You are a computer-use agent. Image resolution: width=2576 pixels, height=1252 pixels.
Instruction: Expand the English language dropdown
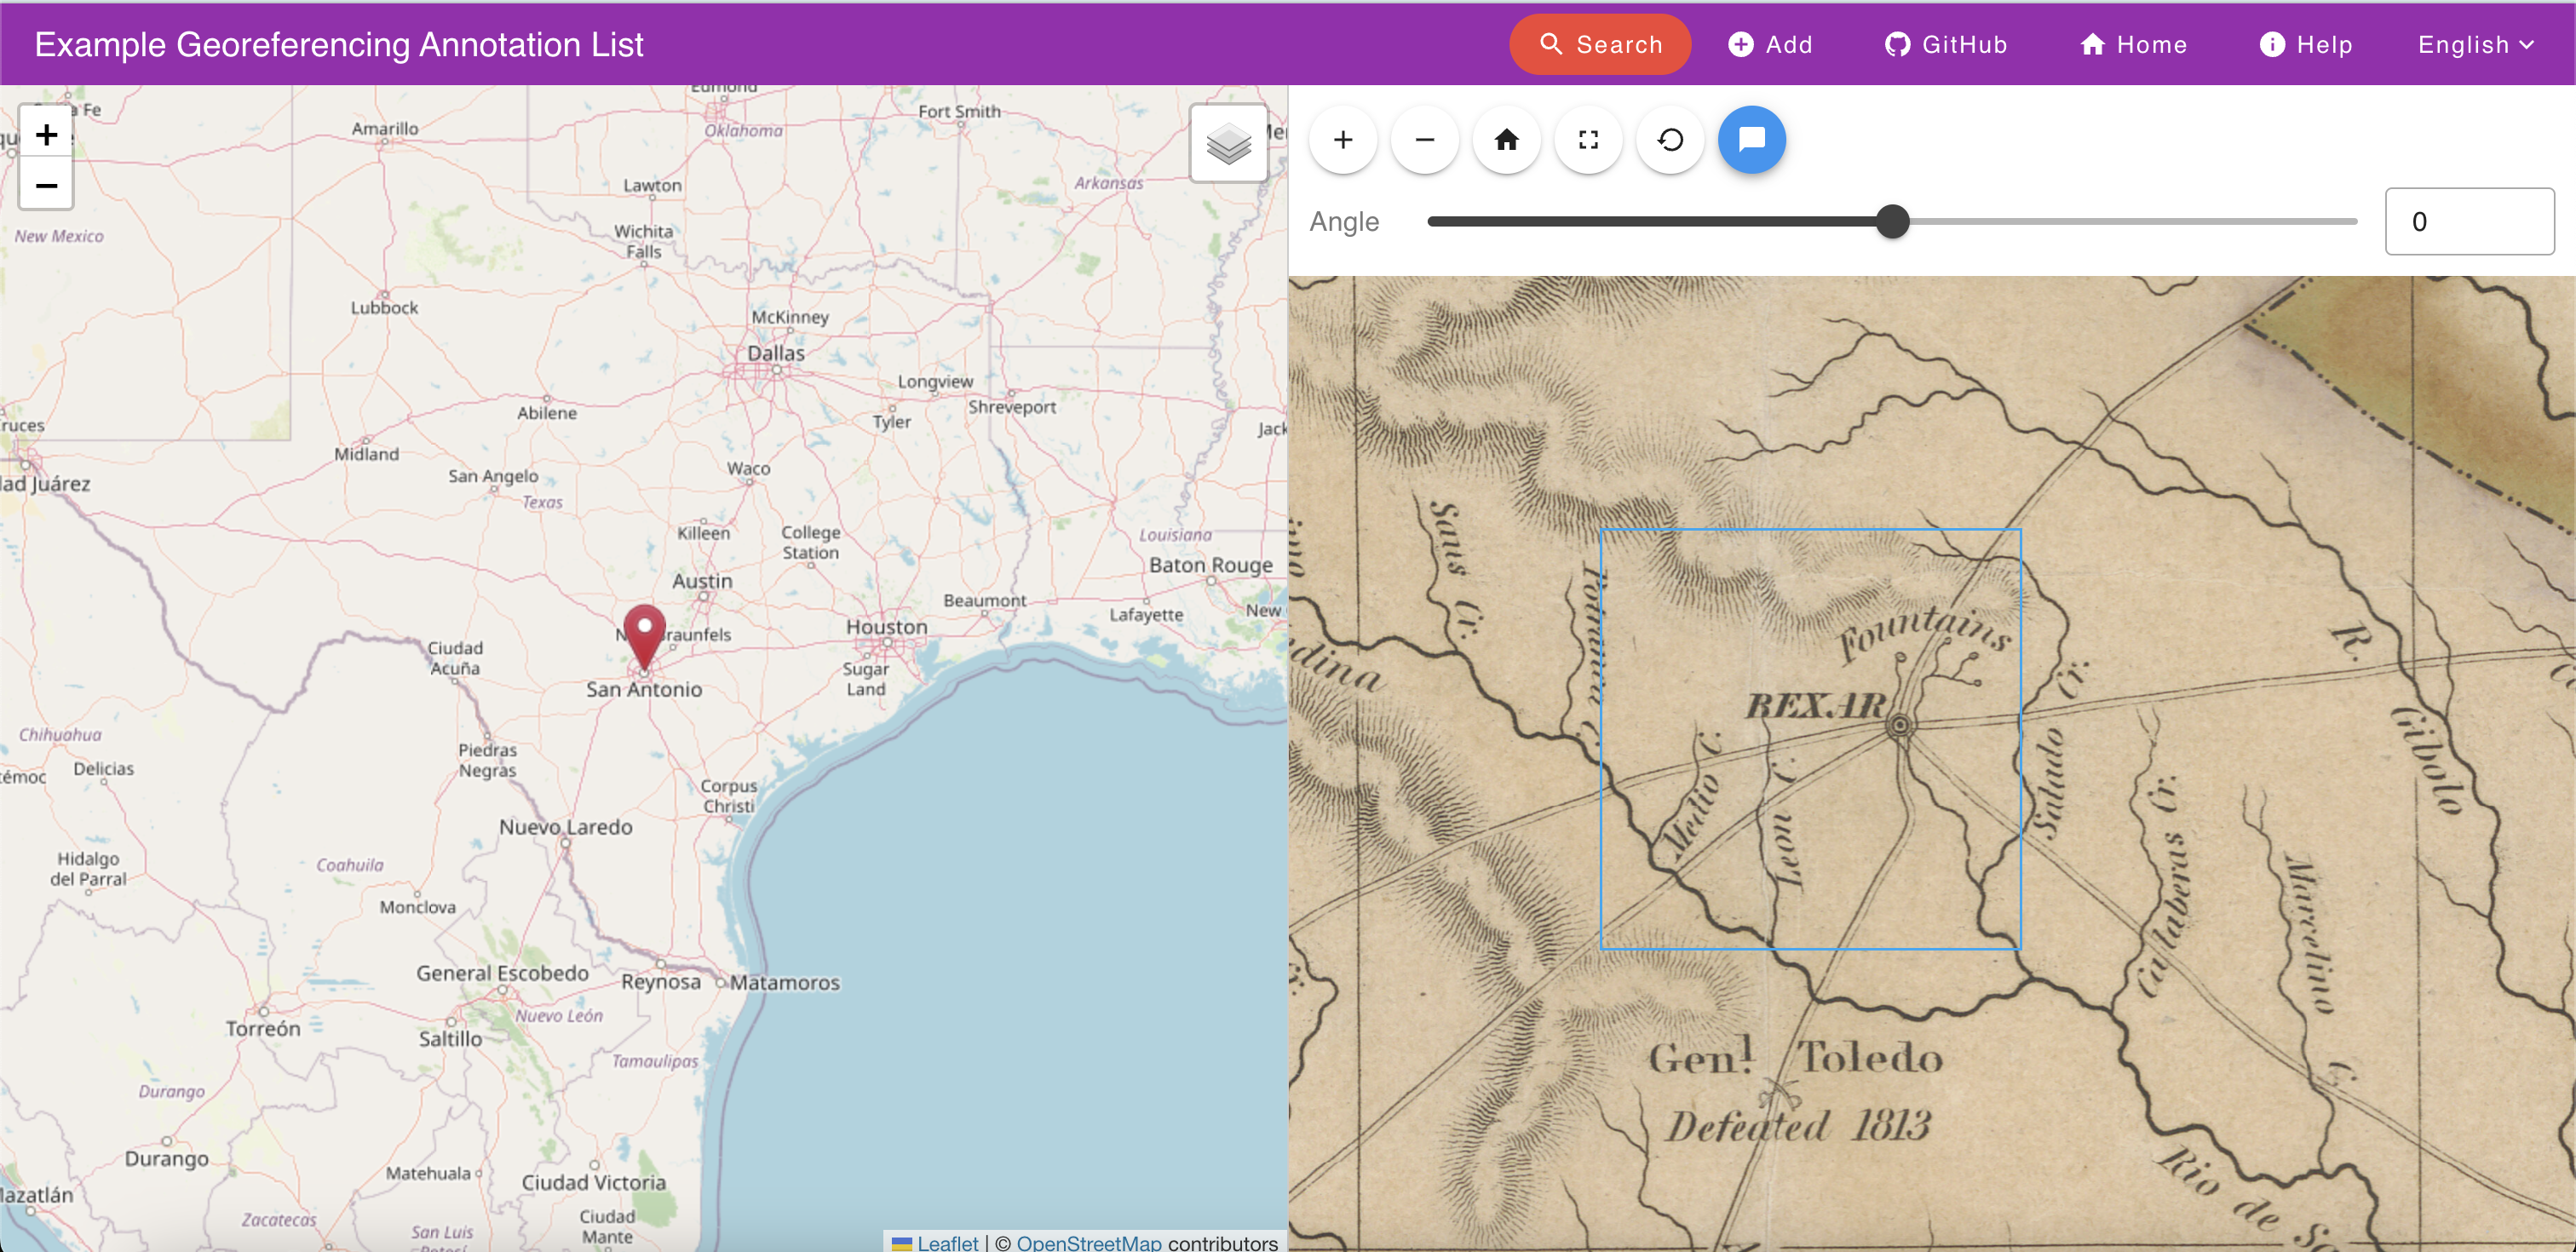(2476, 45)
